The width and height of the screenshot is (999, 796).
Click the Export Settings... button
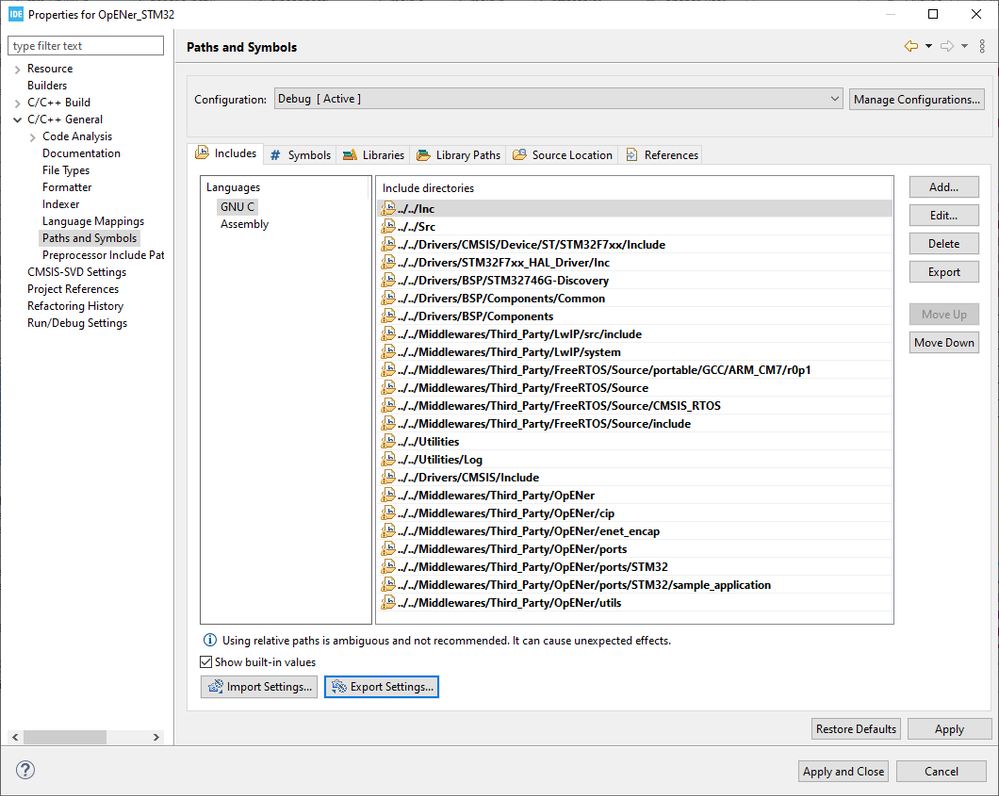click(382, 686)
